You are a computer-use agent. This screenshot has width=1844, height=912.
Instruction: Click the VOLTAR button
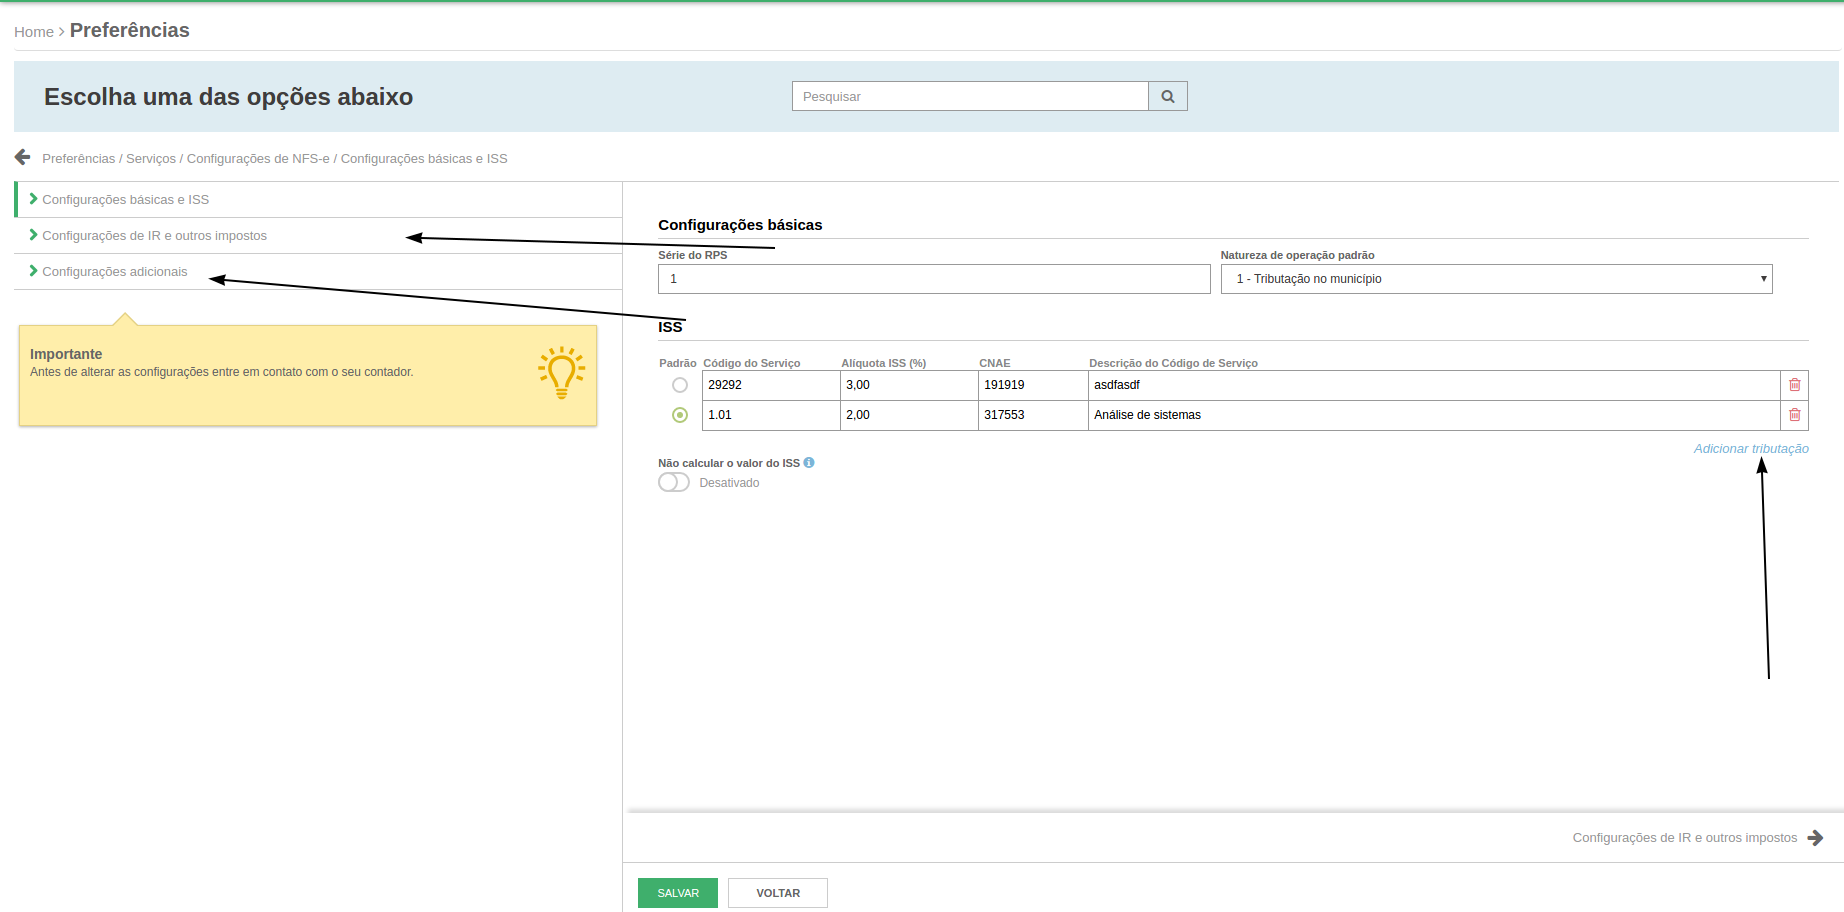click(x=778, y=893)
